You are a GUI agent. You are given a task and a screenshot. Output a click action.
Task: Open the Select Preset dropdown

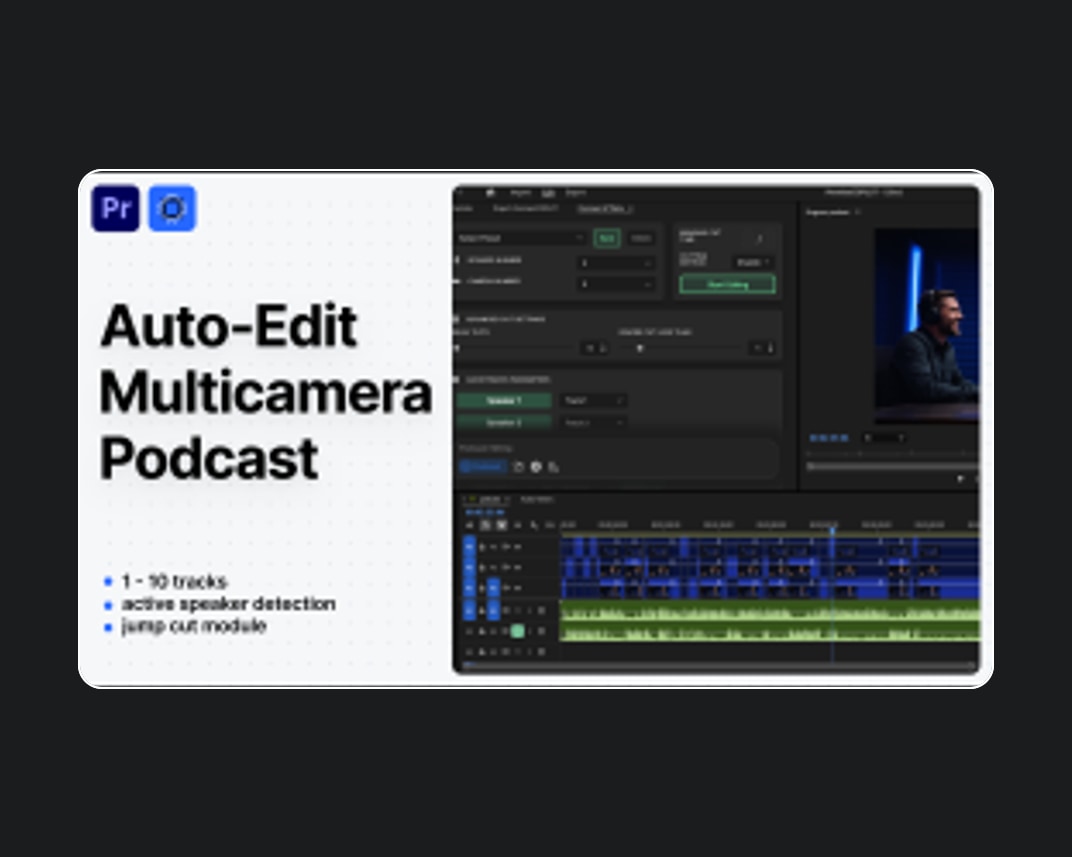(x=520, y=238)
